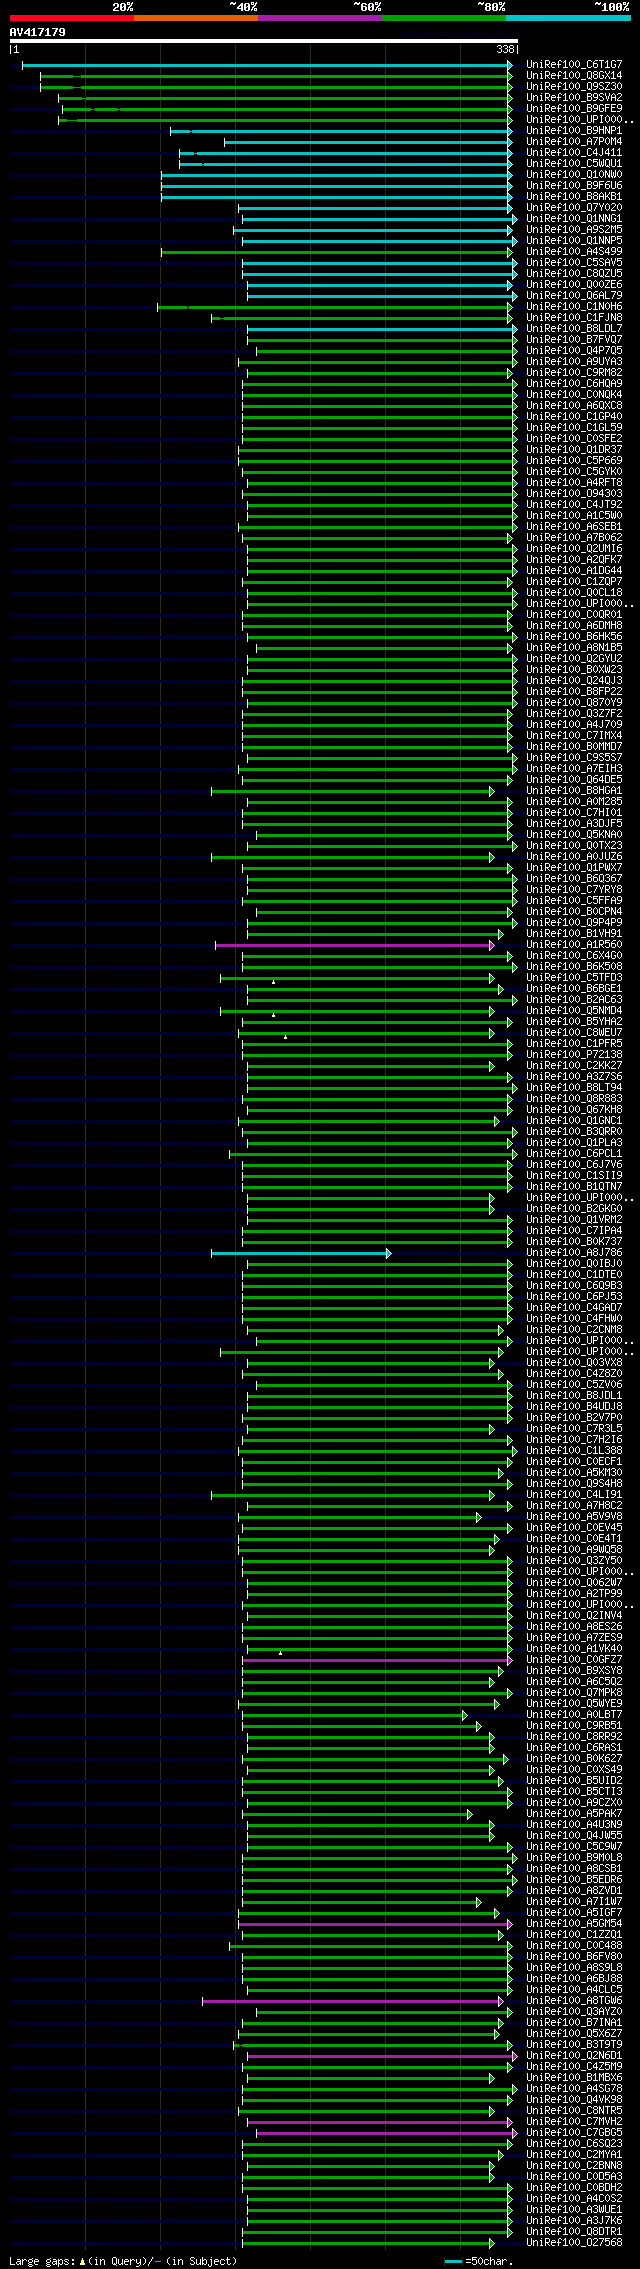Screen dimensions: 640x2269
Task: Select label UniRef100_B8AKB1
Action: point(573,197)
